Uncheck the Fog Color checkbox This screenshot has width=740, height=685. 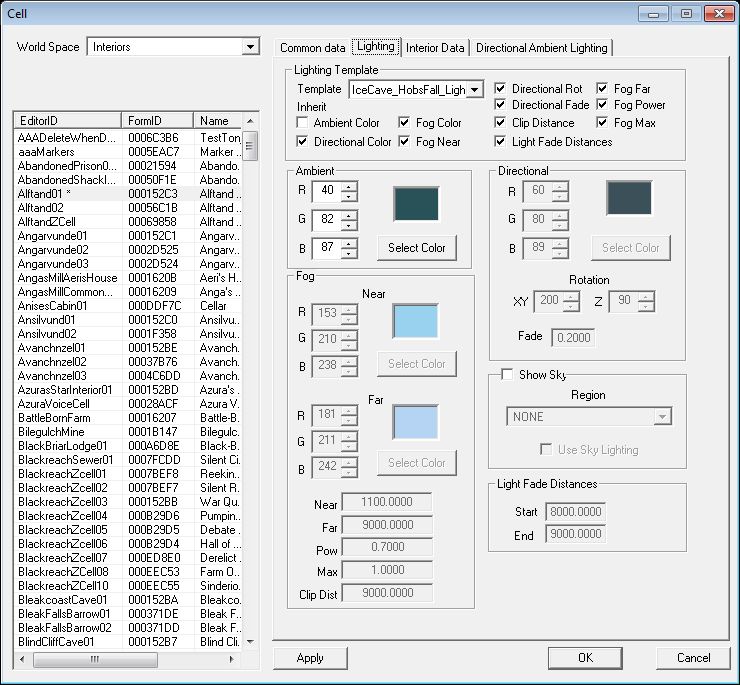coord(404,123)
